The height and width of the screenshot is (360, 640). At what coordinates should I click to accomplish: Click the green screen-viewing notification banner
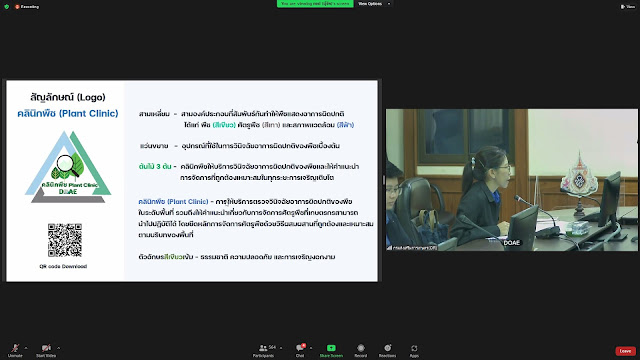click(315, 4)
